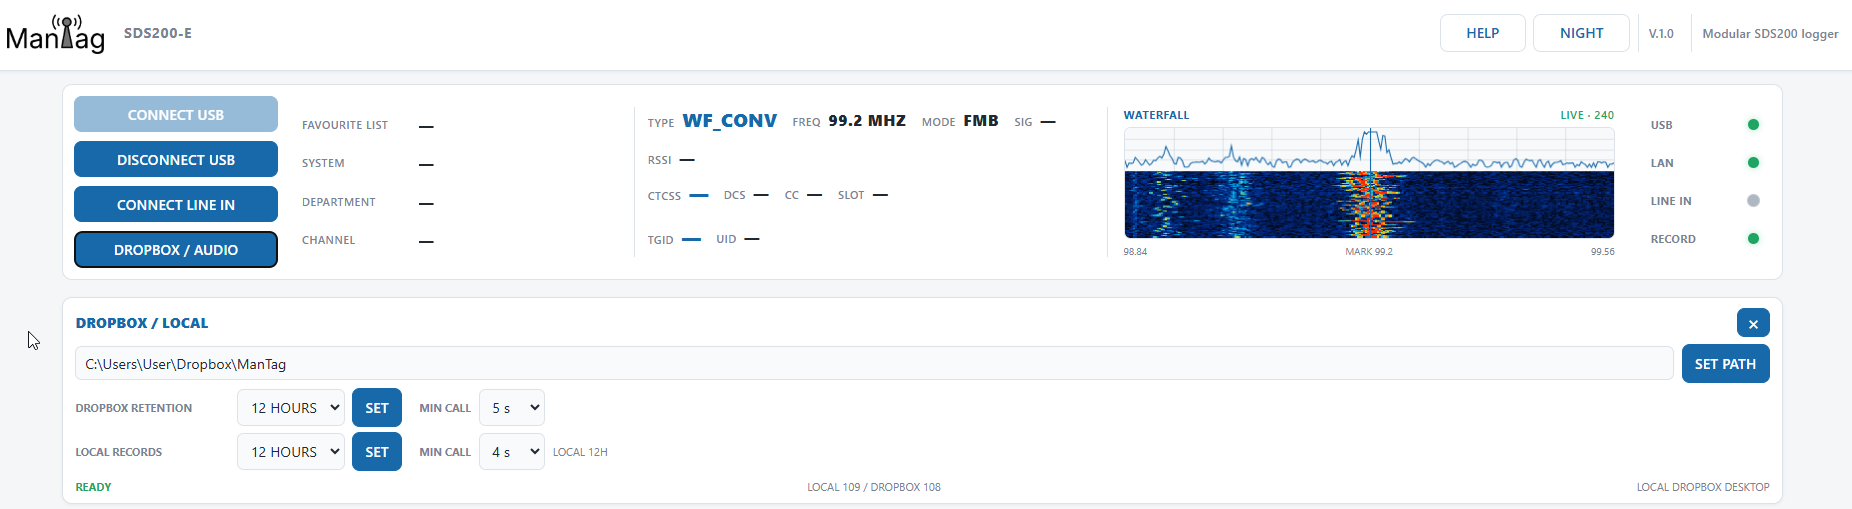Click the CTCSS label

click(x=664, y=196)
